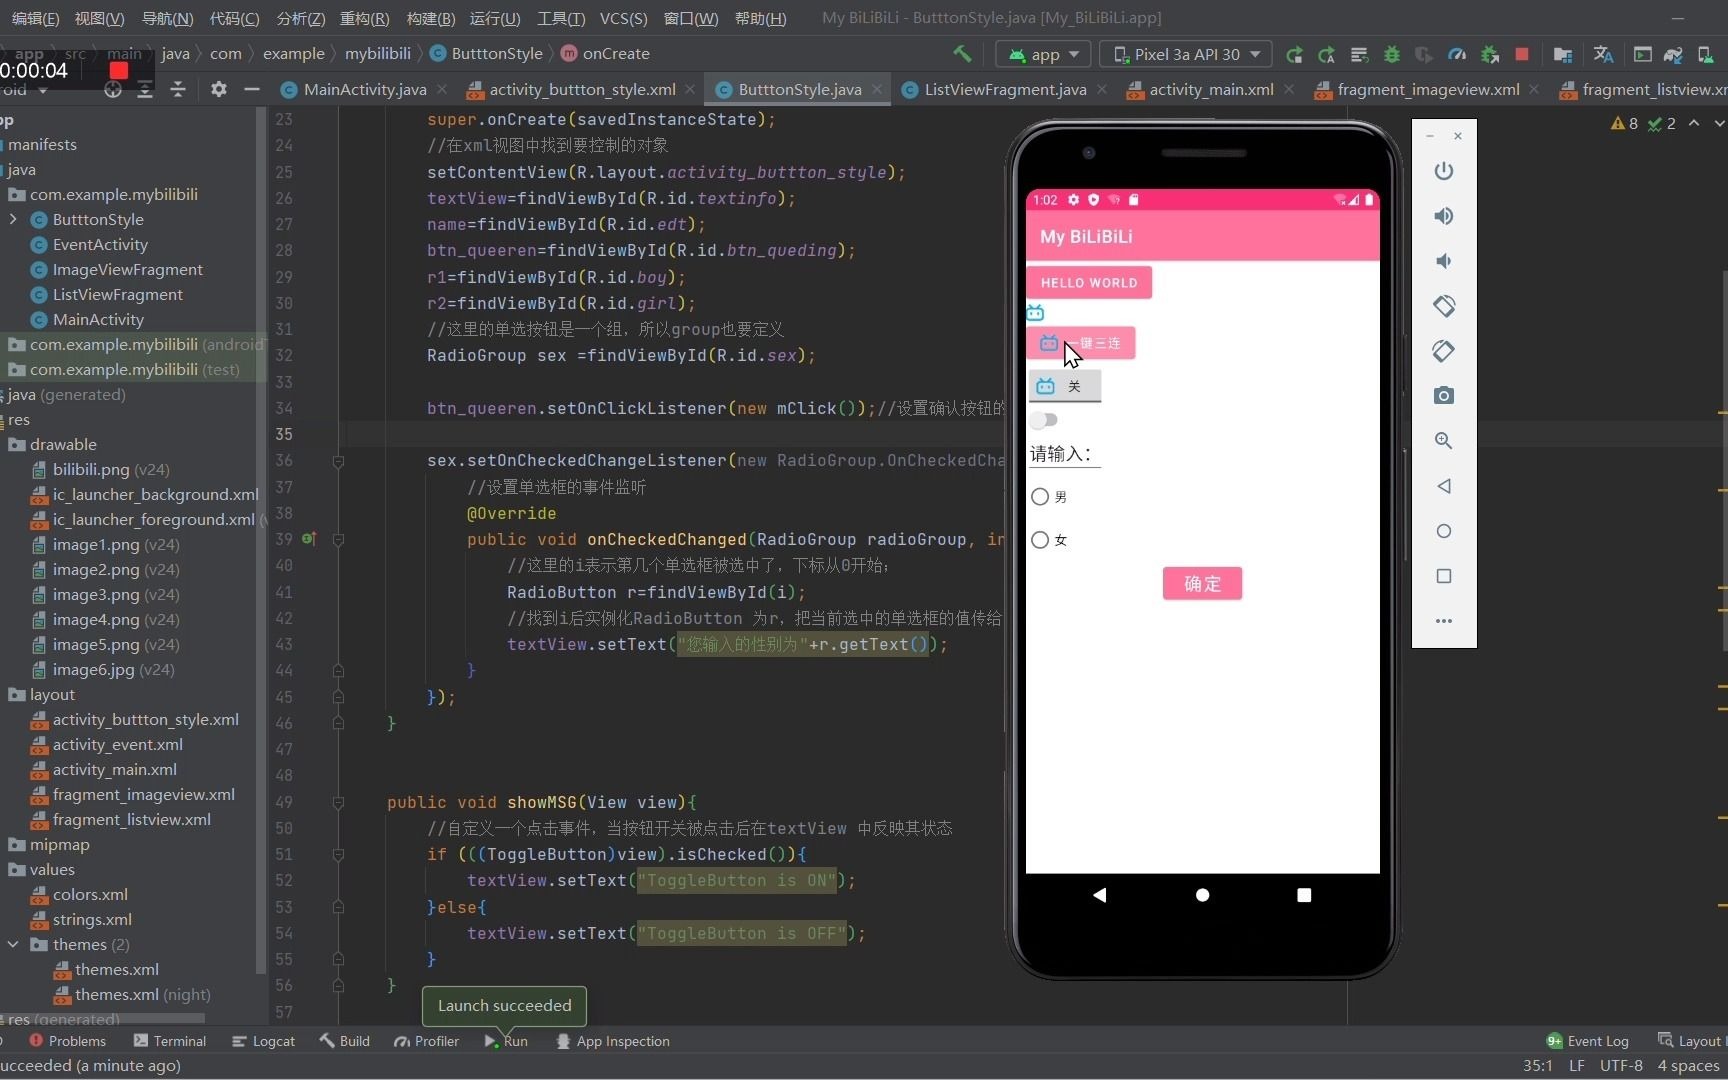Viewport: 1728px width, 1080px height.
Task: Increase emulator volume with the speaker icon
Action: pyautogui.click(x=1444, y=216)
